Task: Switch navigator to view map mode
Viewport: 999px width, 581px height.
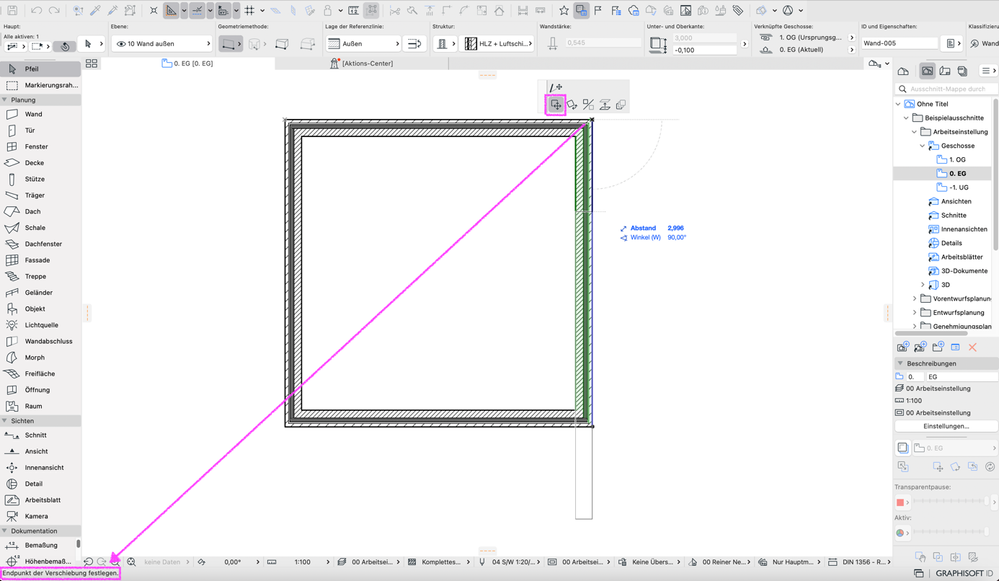Action: [x=927, y=71]
